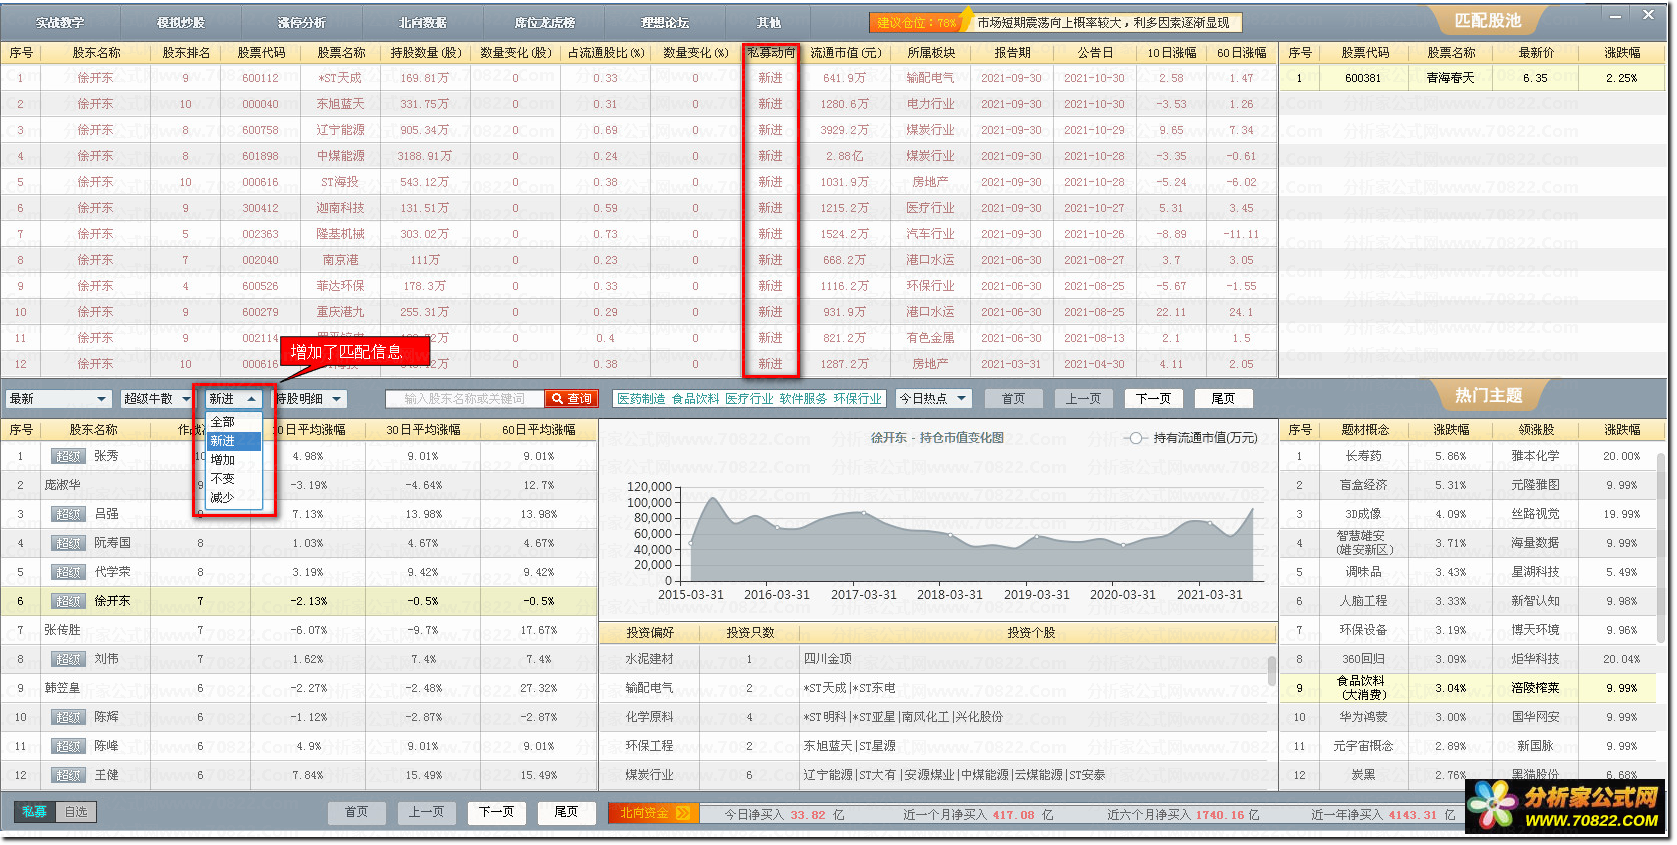Toggle the 持有流通市值 chart legend marker

(x=1135, y=438)
